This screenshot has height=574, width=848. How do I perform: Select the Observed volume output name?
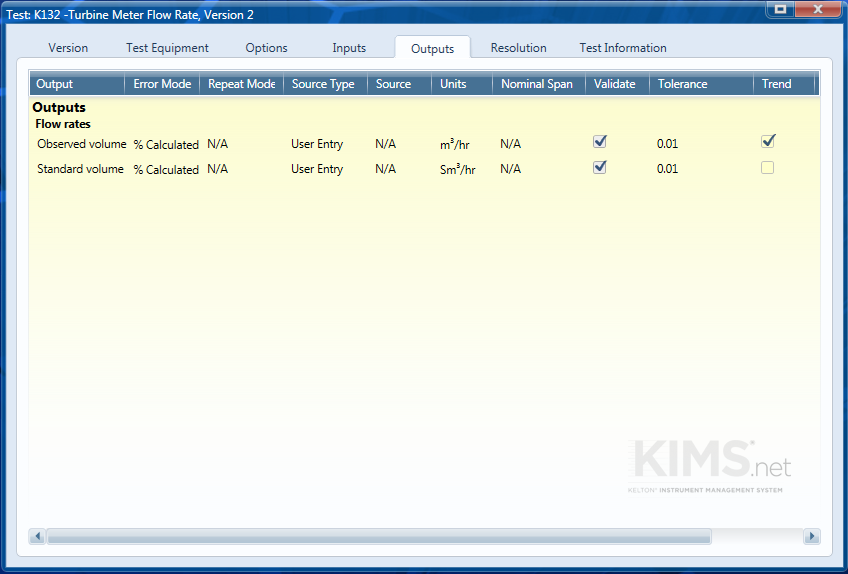[82, 144]
